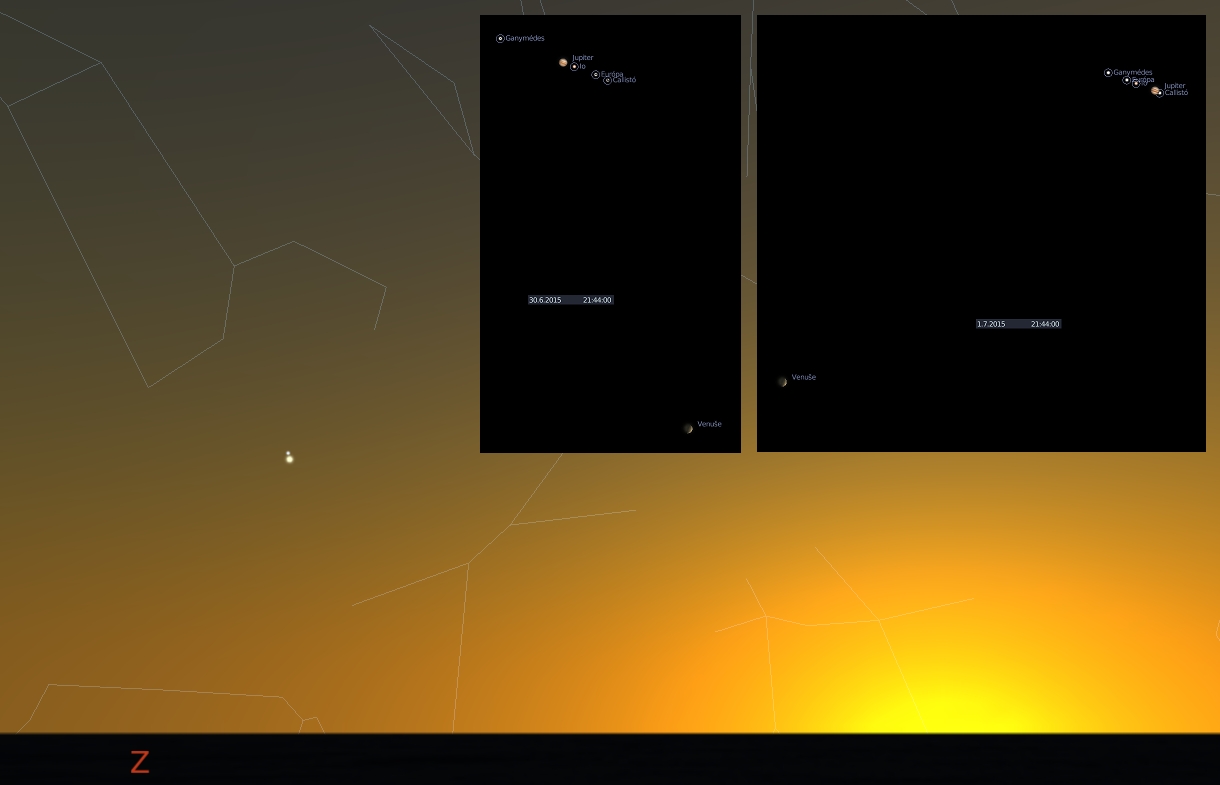The height and width of the screenshot is (785, 1220).
Task: Select Ganymédes marker in the 1.7.2015 inset
Action: click(1108, 73)
